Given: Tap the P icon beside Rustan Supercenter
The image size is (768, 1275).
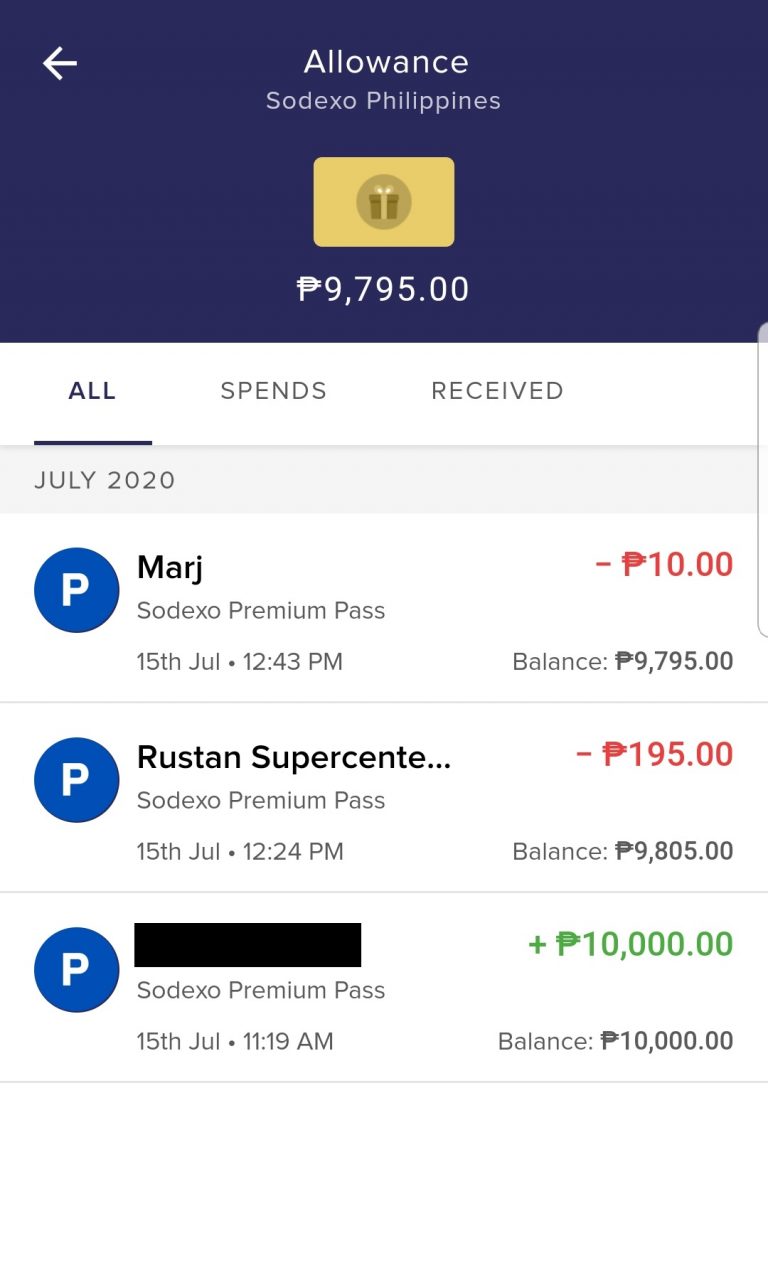Looking at the screenshot, I should [76, 780].
